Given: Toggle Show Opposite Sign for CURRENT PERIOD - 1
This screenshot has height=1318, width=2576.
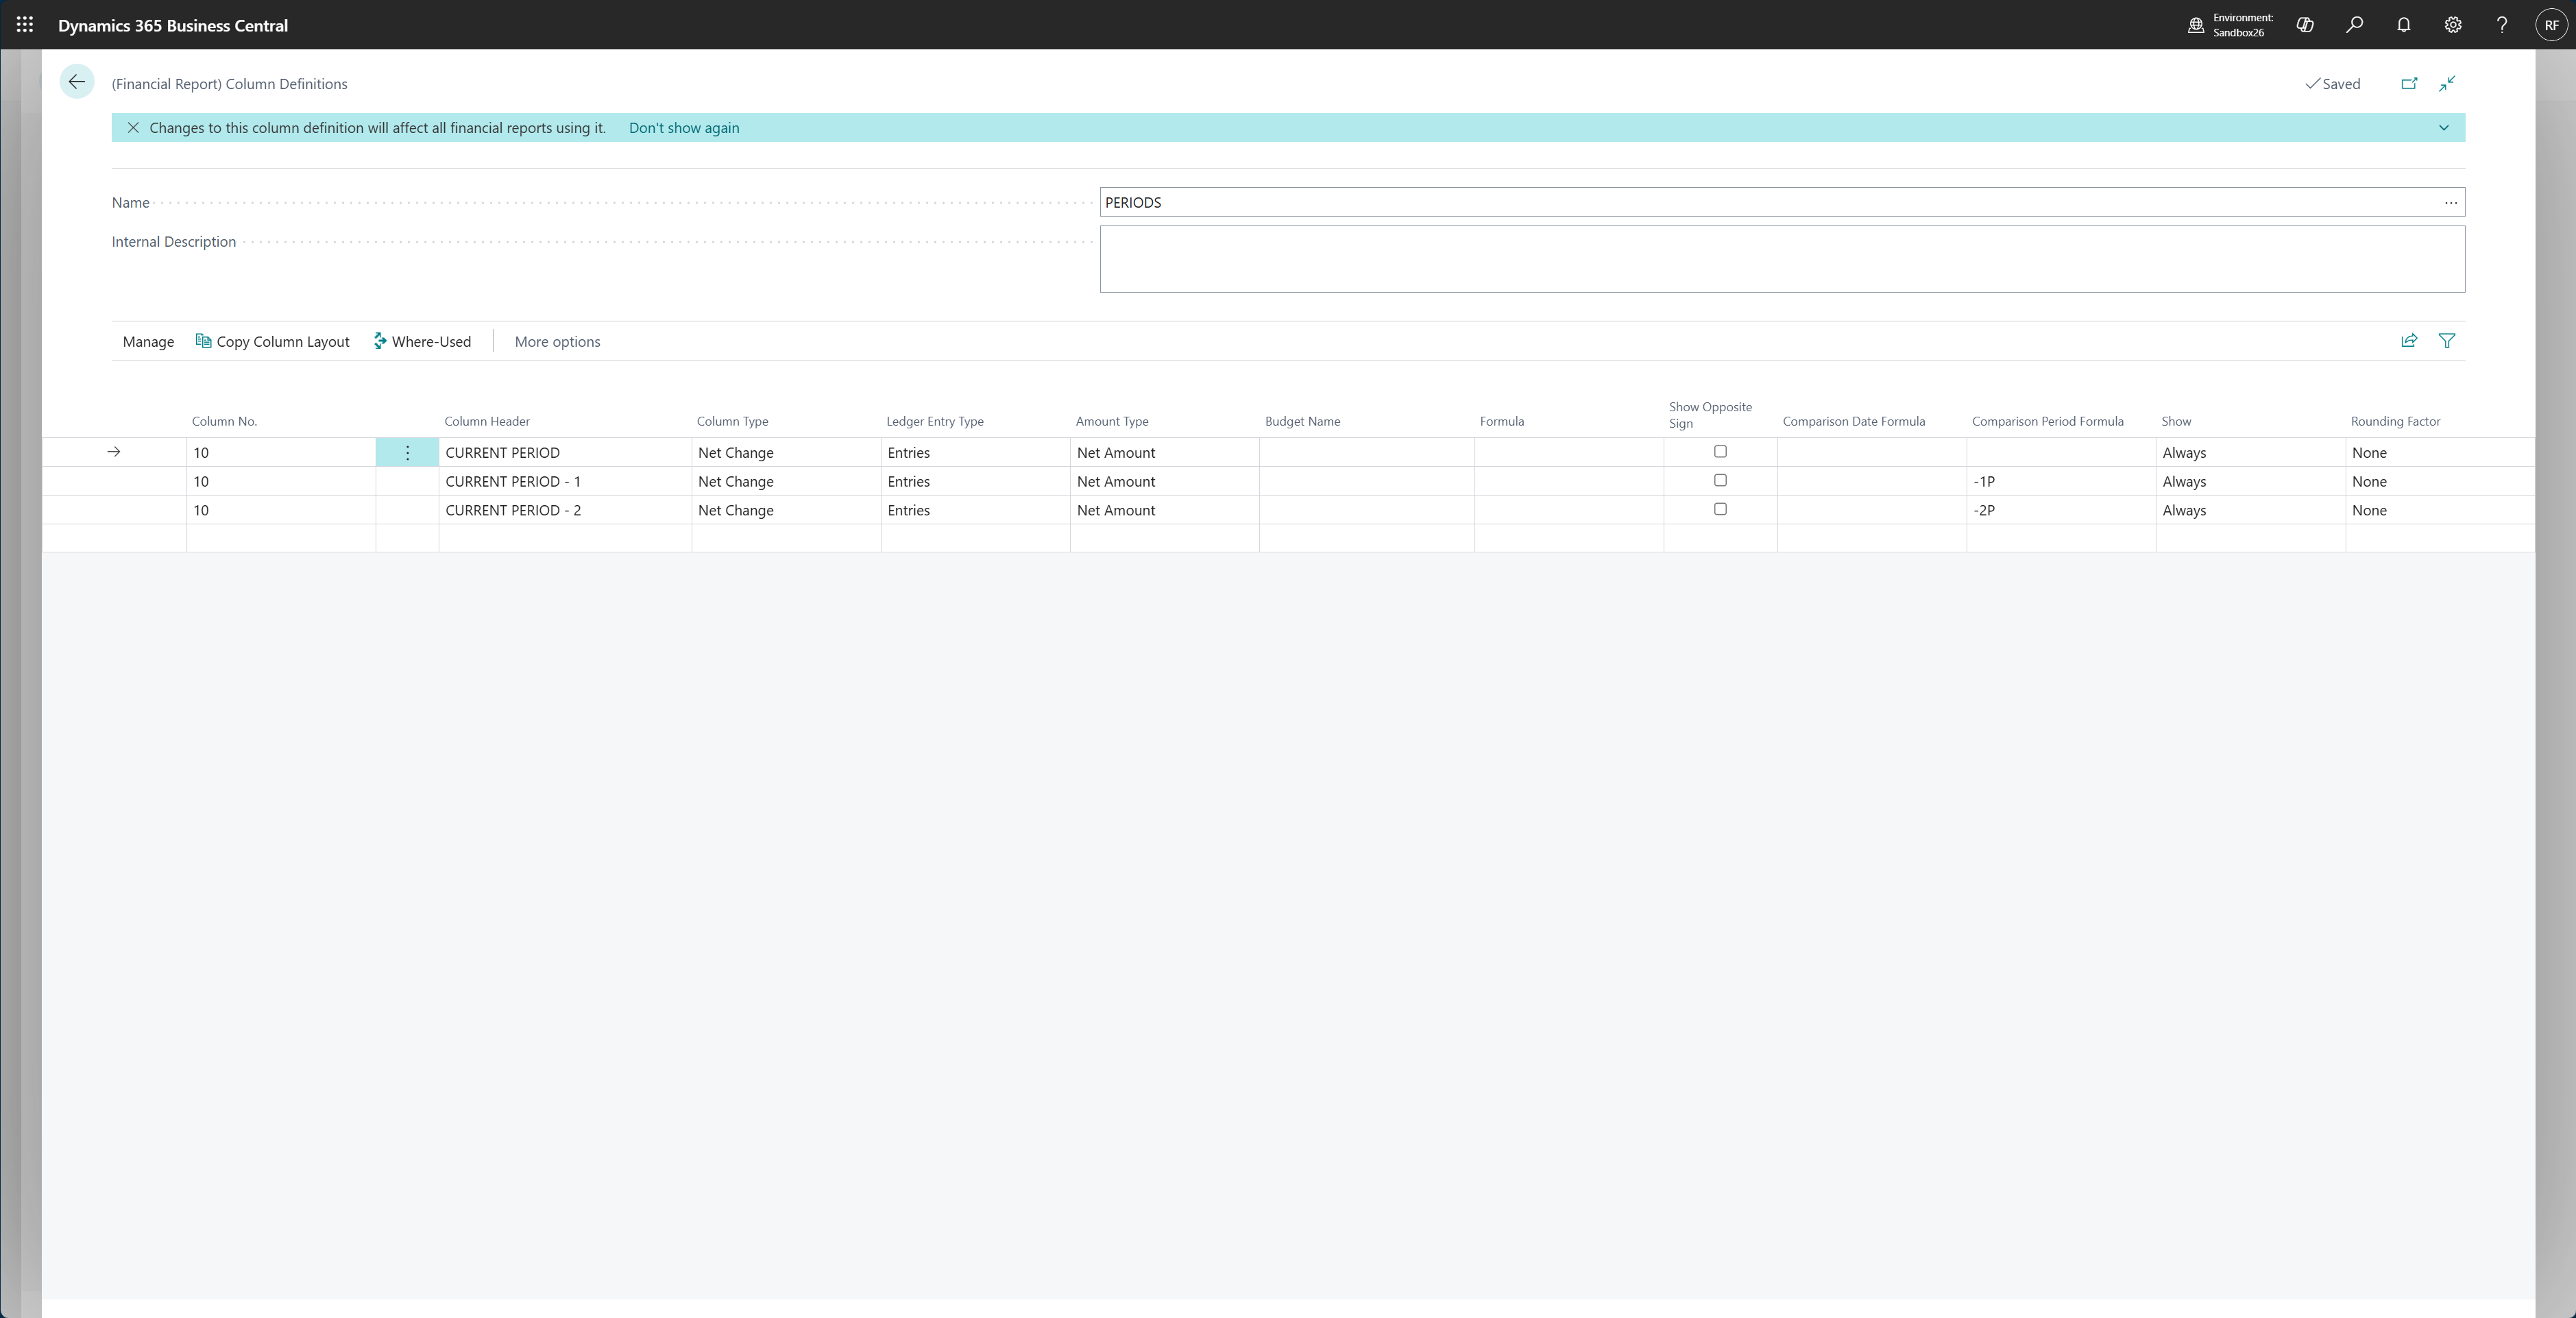Looking at the screenshot, I should (1720, 481).
